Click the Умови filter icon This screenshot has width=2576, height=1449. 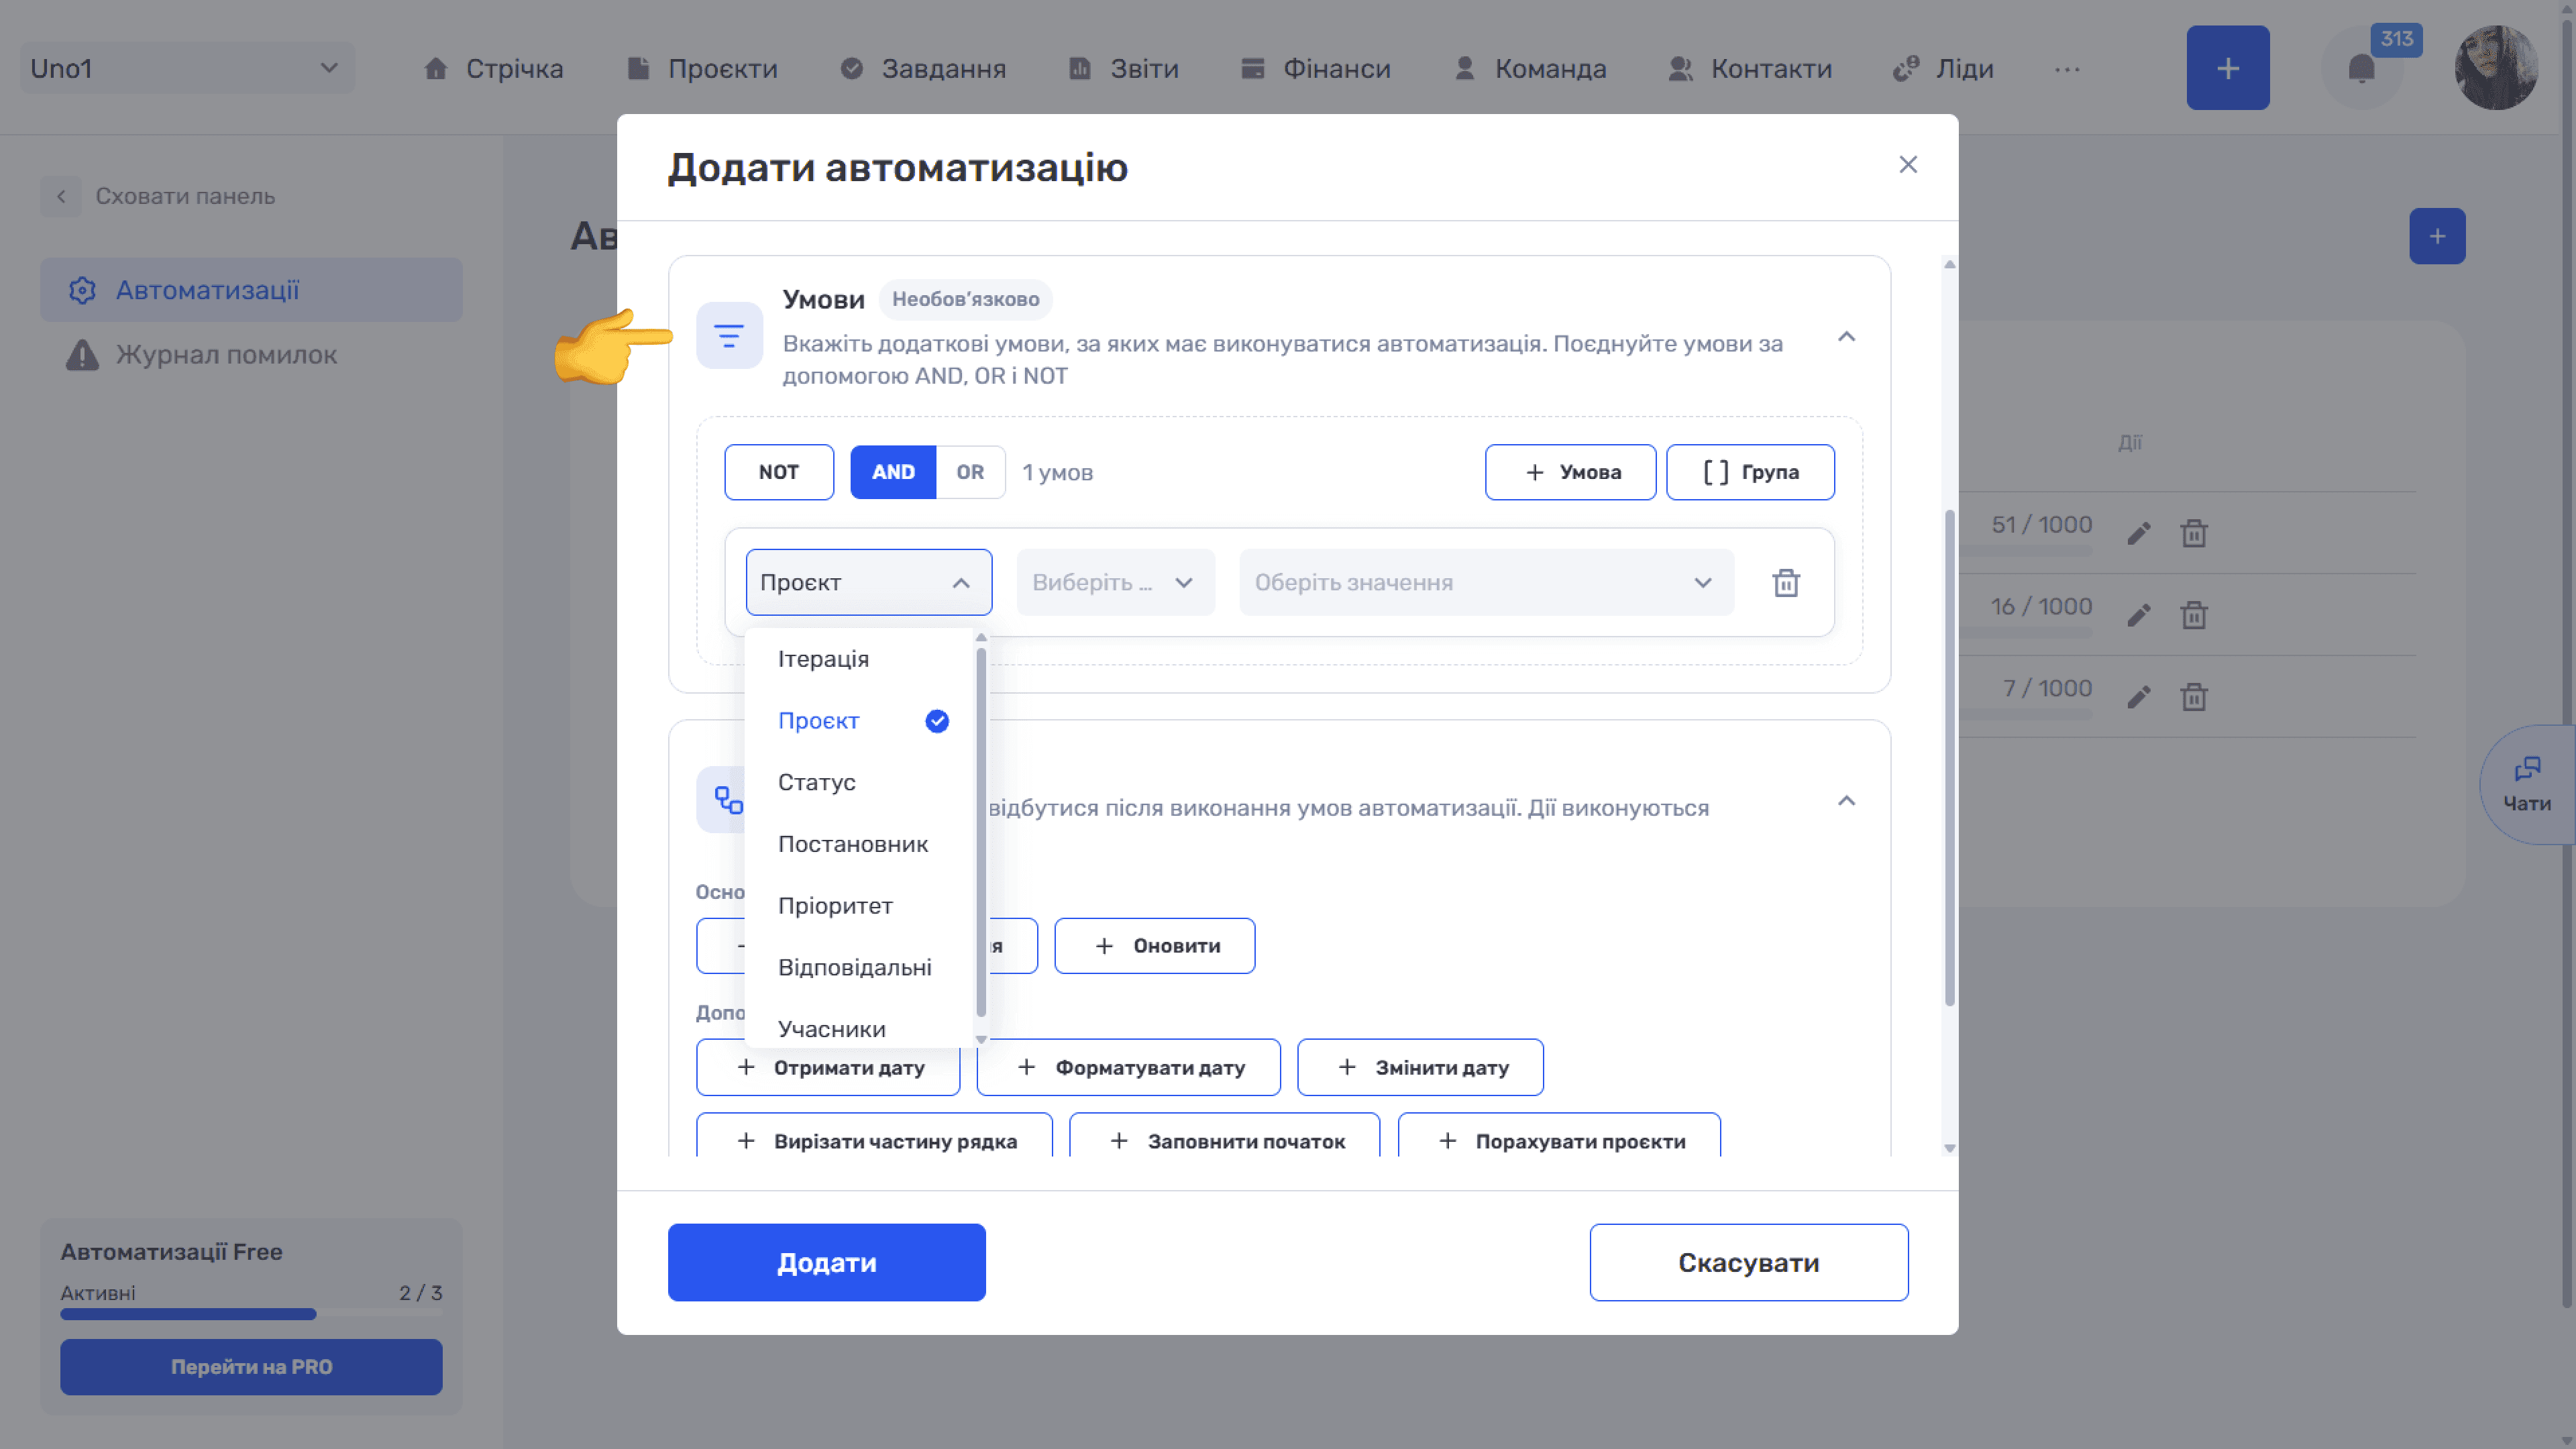point(729,336)
